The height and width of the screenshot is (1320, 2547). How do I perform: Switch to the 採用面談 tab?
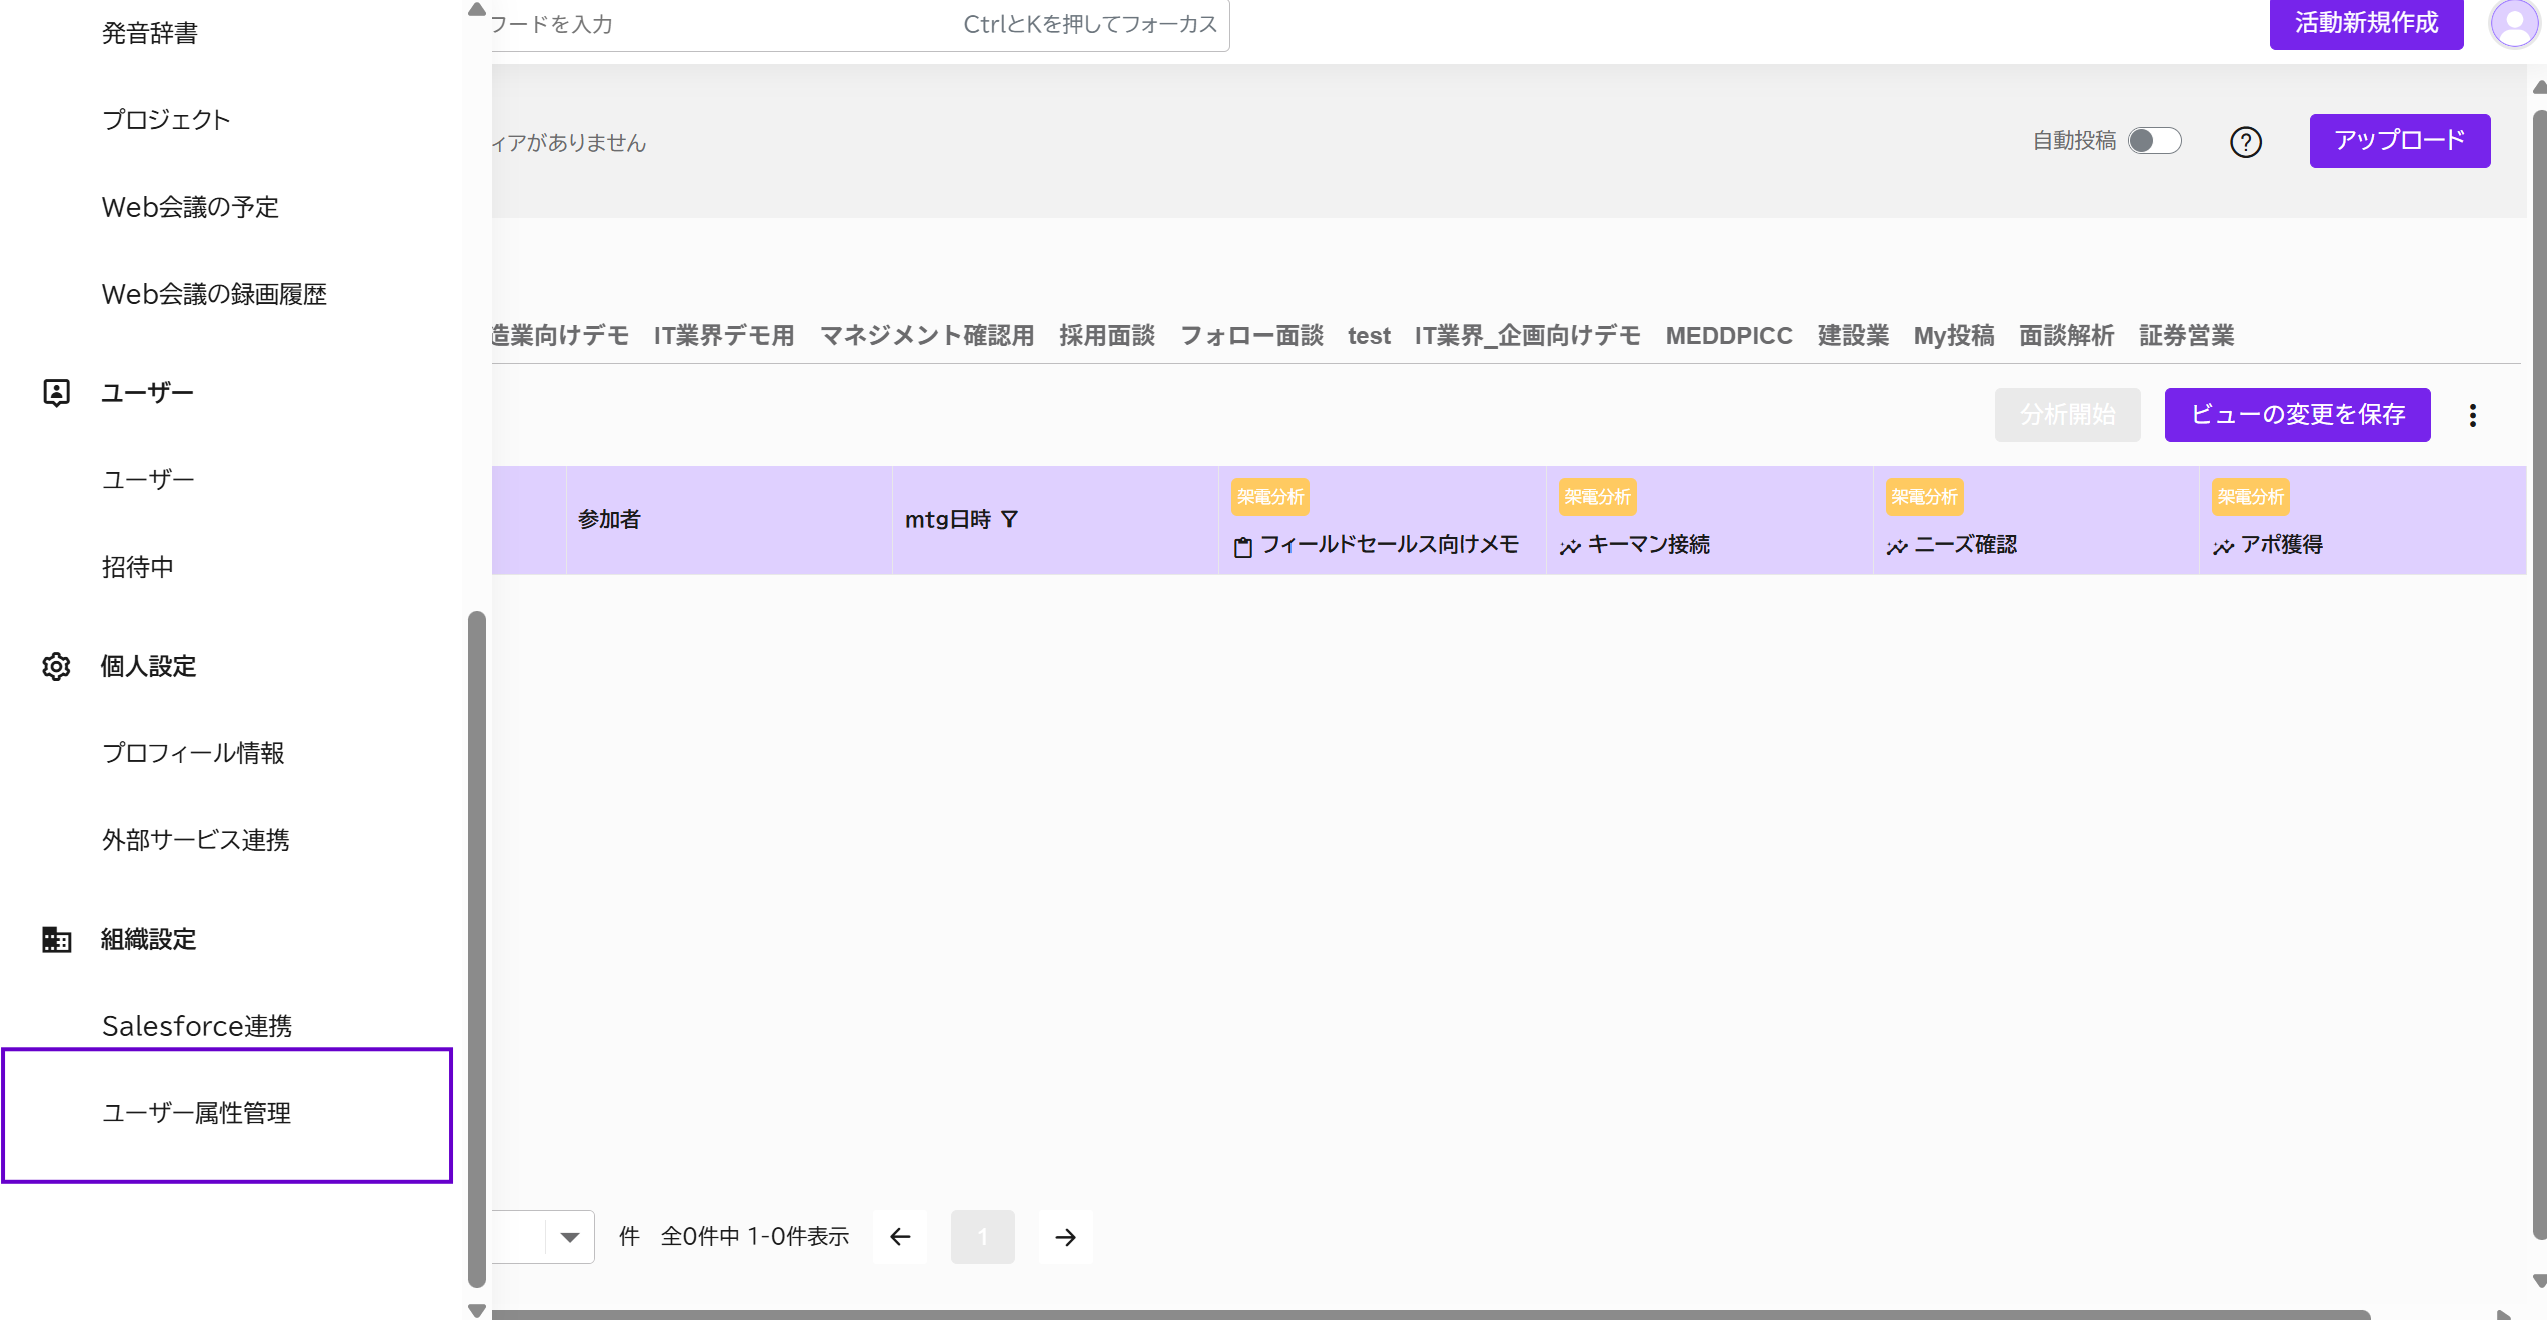coord(1106,335)
